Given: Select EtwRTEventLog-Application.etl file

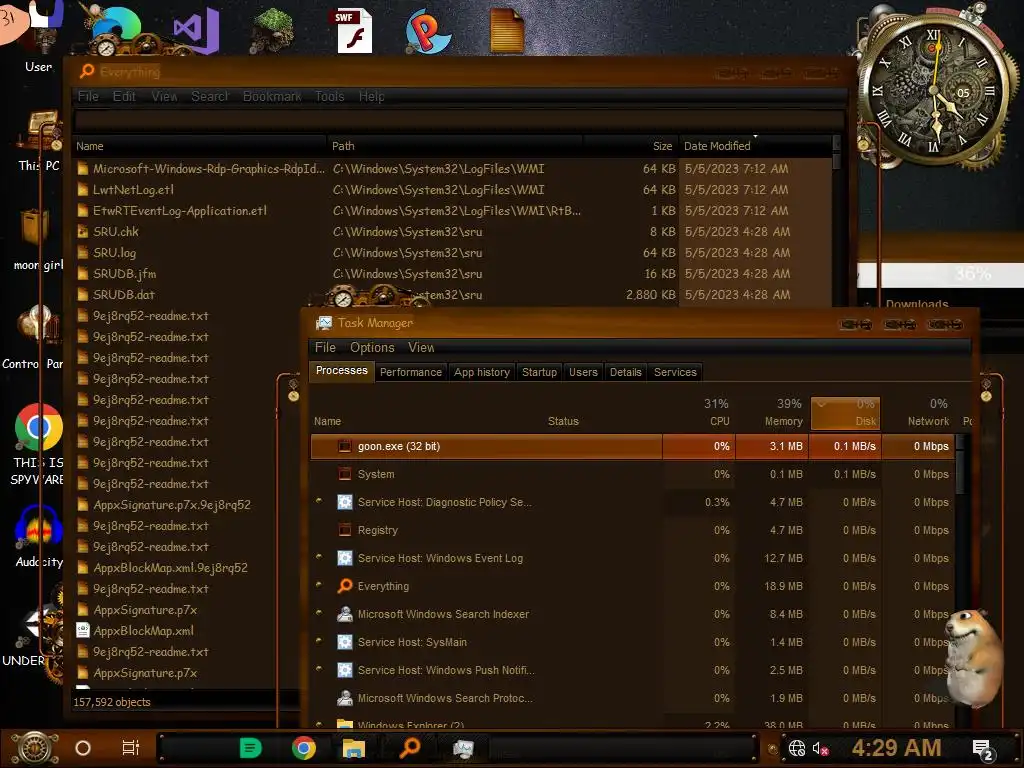Looking at the screenshot, I should pos(453,210).
